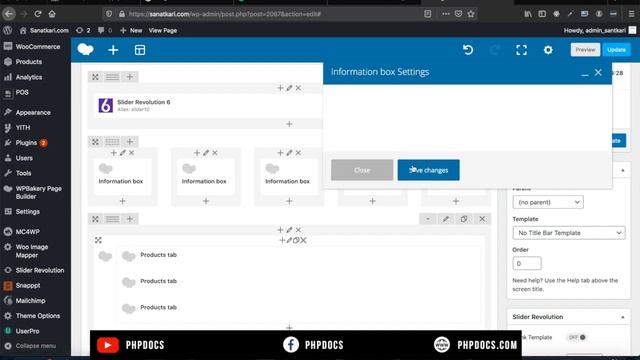Change layout of Information box row
This screenshot has height=360, width=640.
coord(112,142)
